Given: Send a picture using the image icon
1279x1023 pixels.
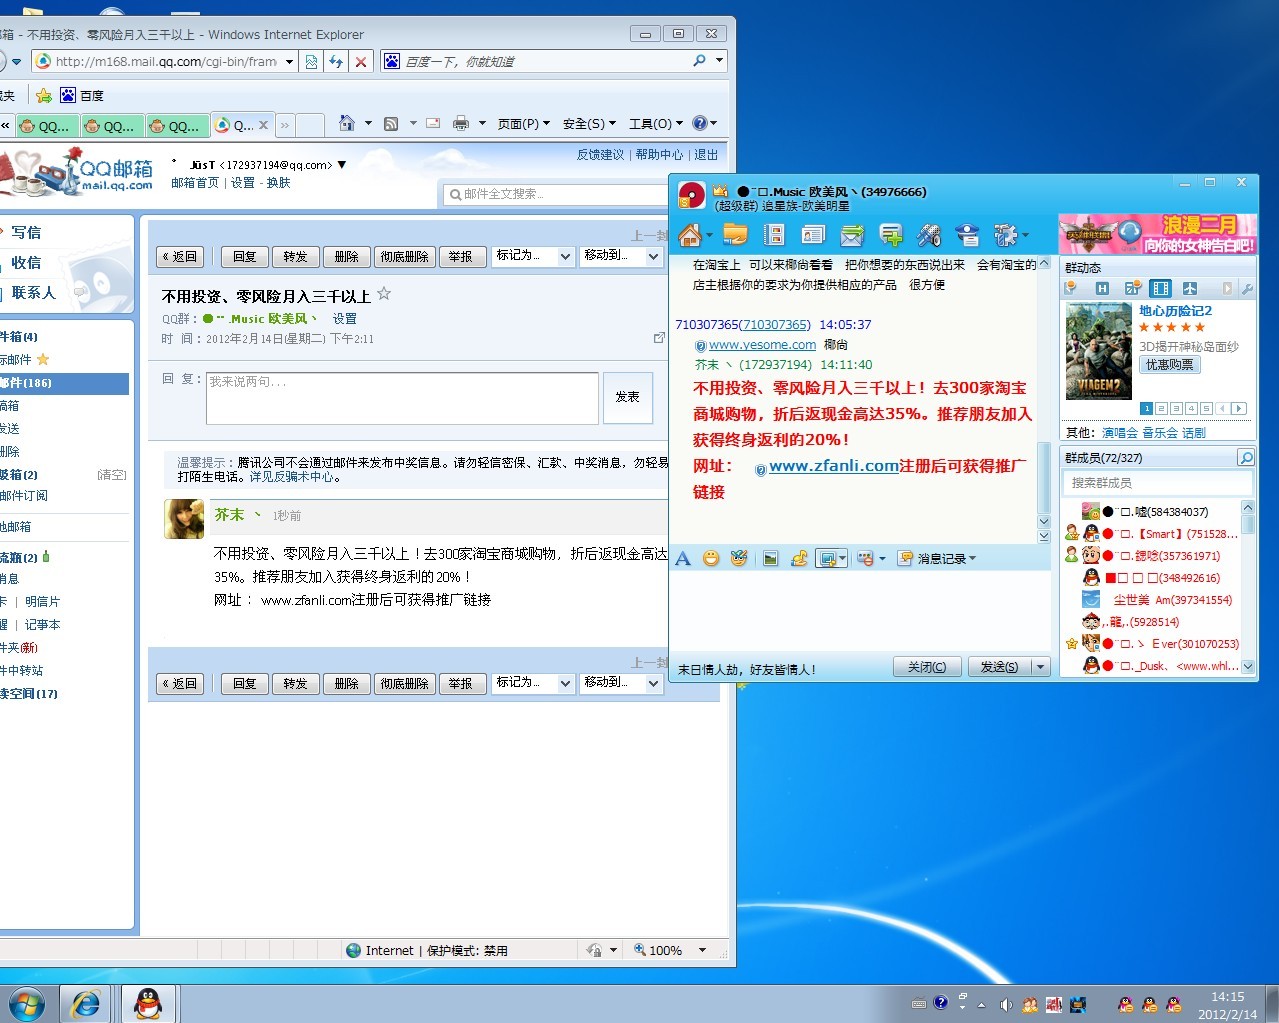Looking at the screenshot, I should click(770, 558).
